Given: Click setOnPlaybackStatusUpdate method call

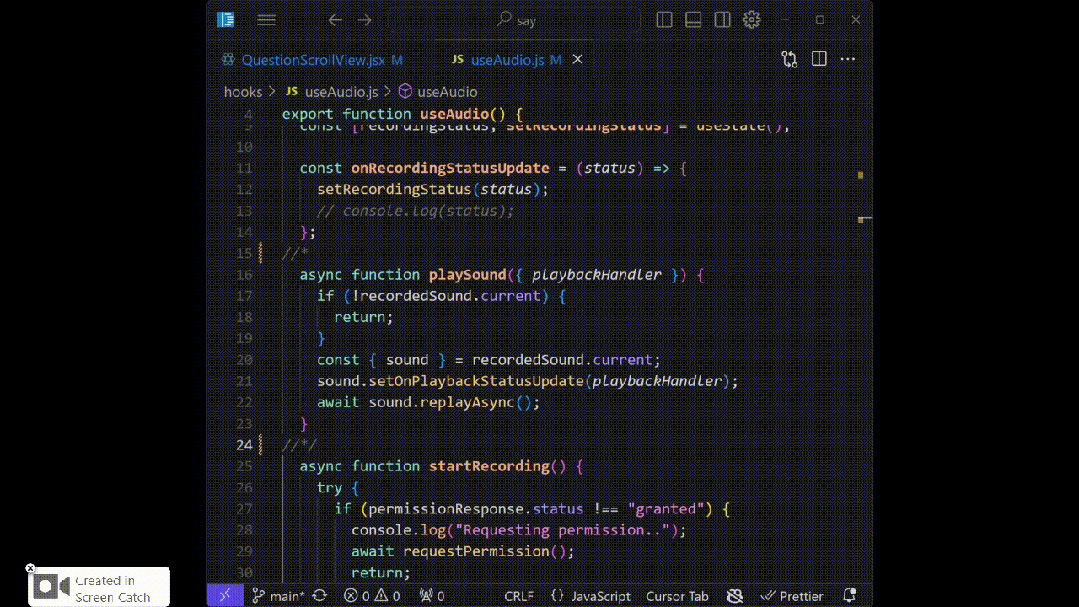Looking at the screenshot, I should (x=476, y=381).
